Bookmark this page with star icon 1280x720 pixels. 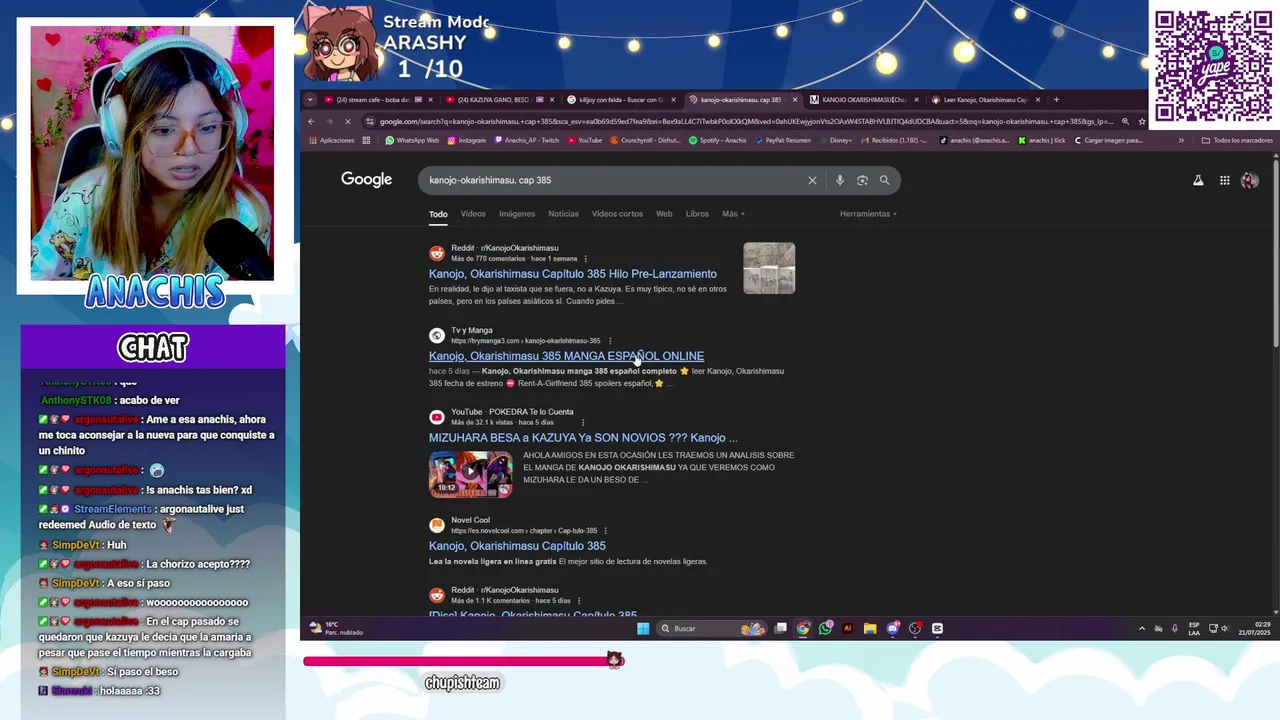coord(1142,122)
